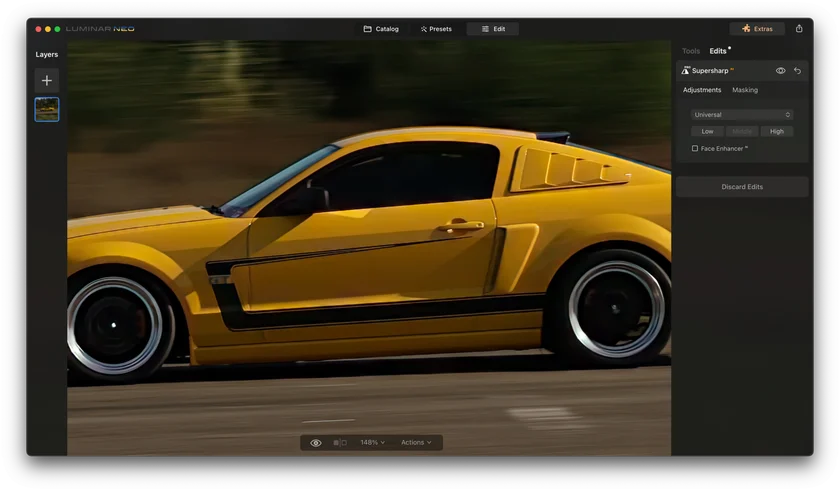
Task: Select the Low sharpening level
Action: (707, 132)
